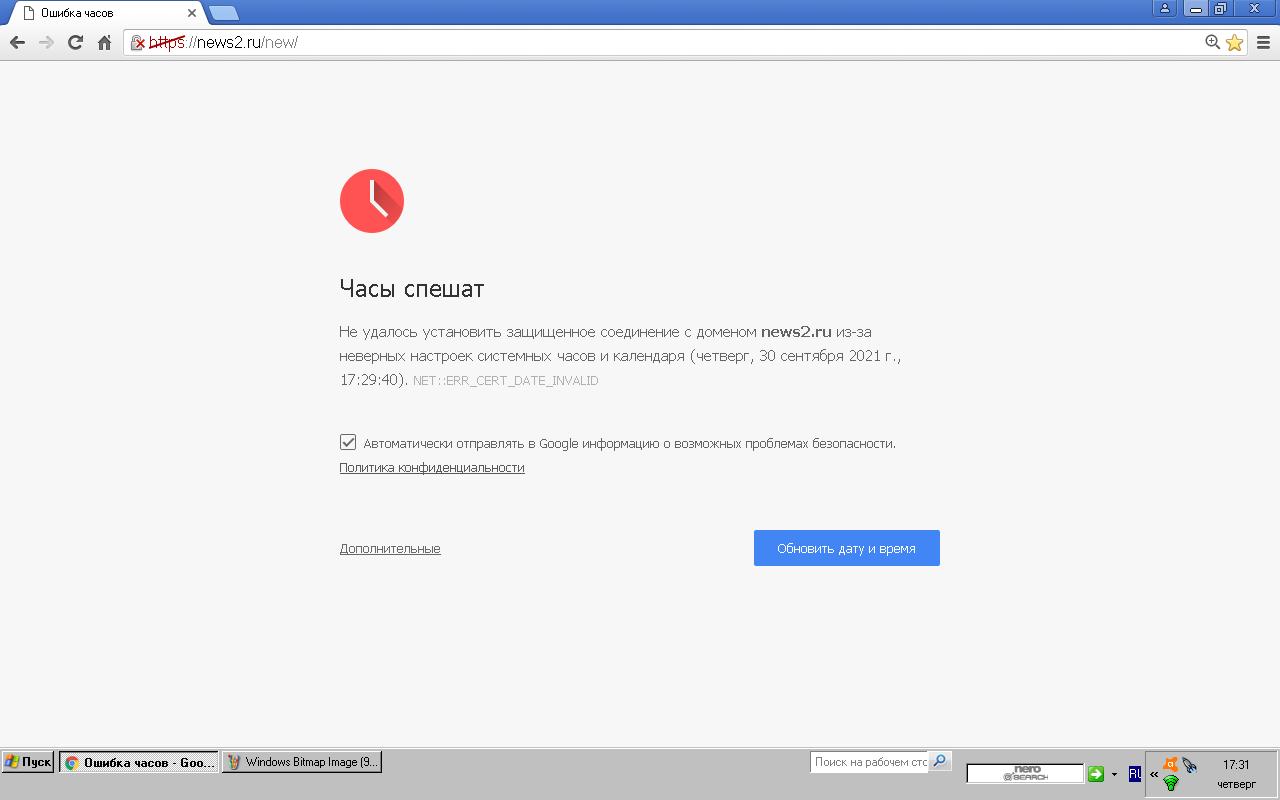Screen dimensions: 1280x800
Task: Click the Дополнительные link
Action: [x=390, y=548]
